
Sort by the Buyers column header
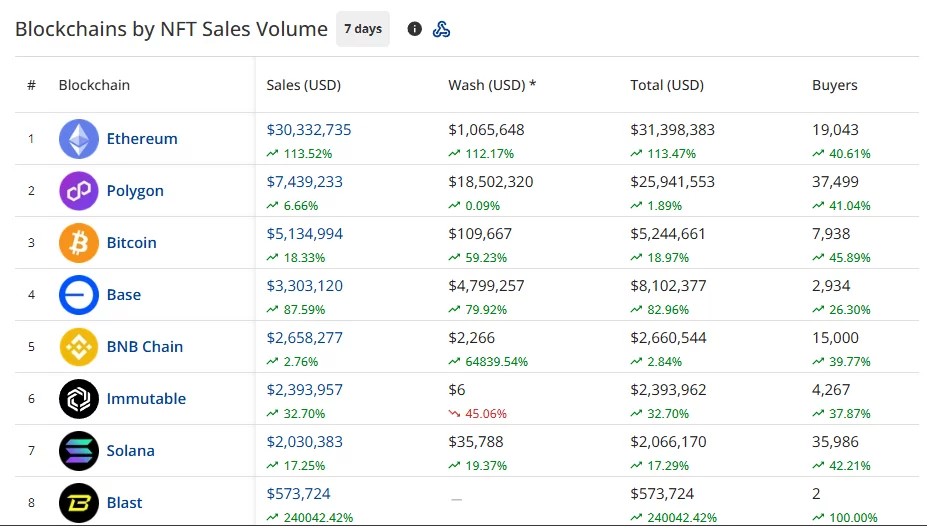(834, 85)
